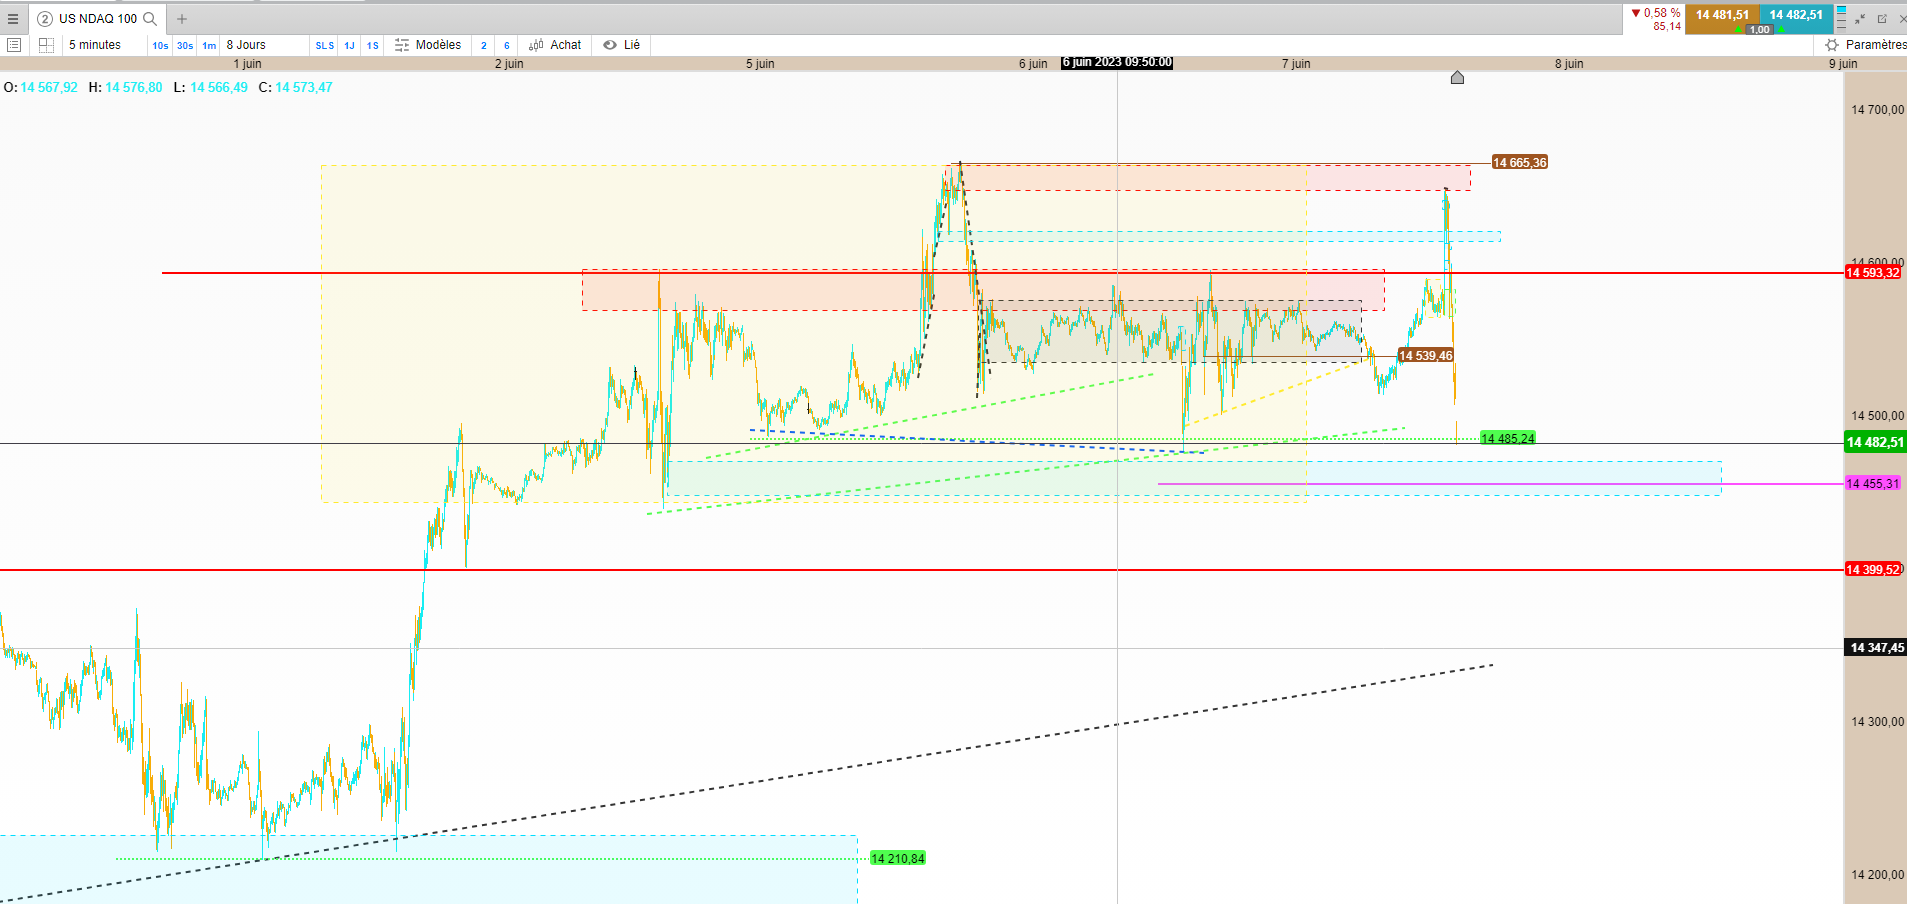This screenshot has width=1907, height=904.
Task: Click the Achat trading icon
Action: tap(536, 45)
